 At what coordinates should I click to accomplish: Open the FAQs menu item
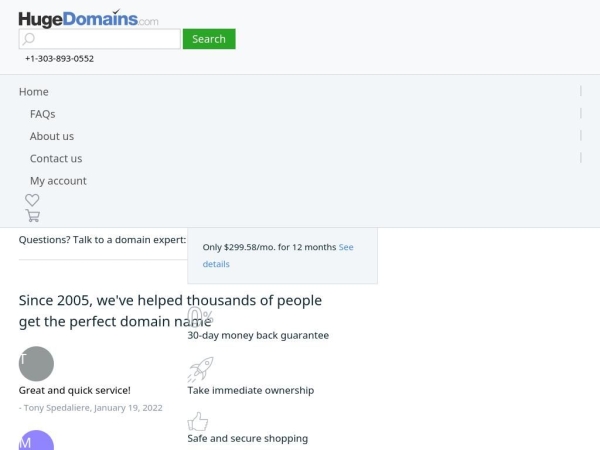(42, 114)
